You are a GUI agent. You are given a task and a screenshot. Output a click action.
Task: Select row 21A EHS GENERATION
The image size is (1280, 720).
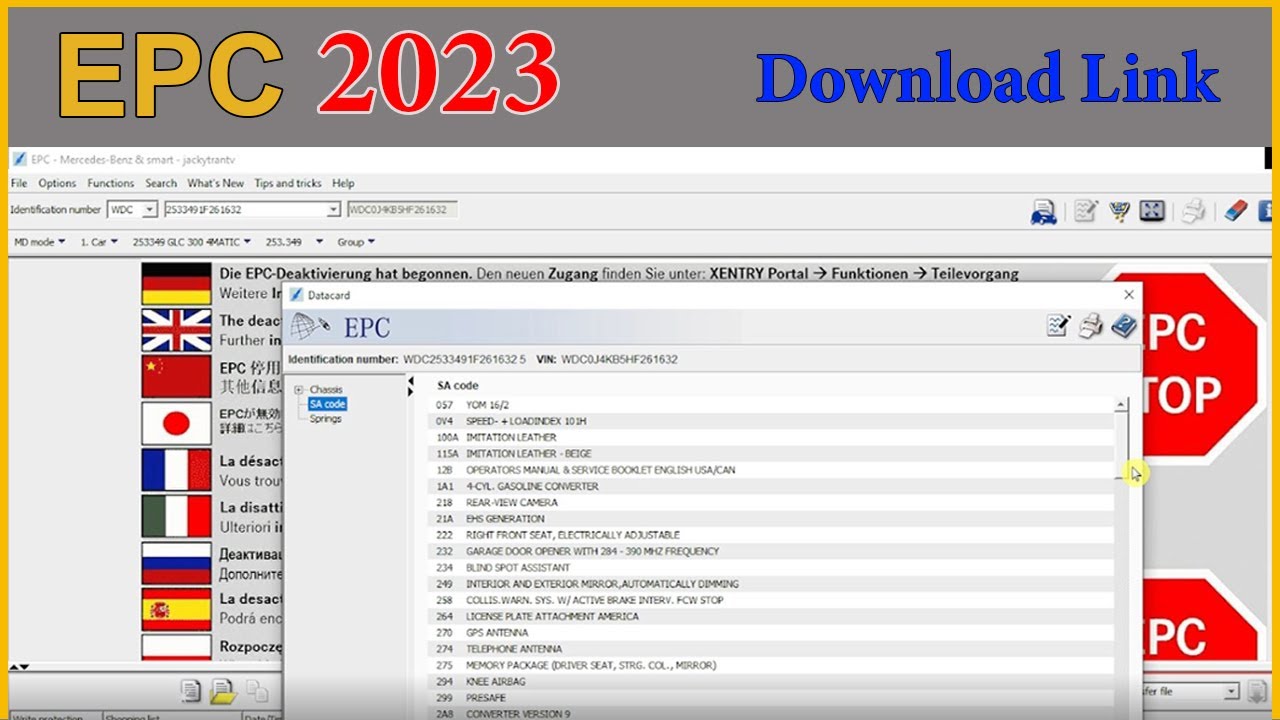click(x=772, y=519)
